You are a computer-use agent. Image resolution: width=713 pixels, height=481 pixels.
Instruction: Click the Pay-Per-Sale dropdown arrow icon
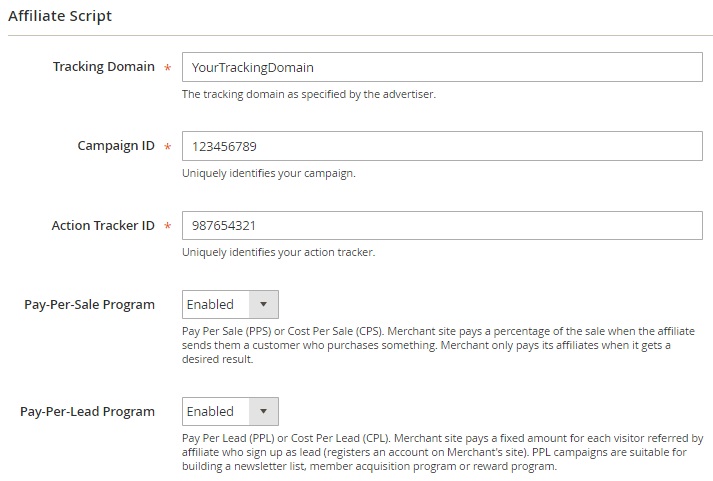point(263,304)
